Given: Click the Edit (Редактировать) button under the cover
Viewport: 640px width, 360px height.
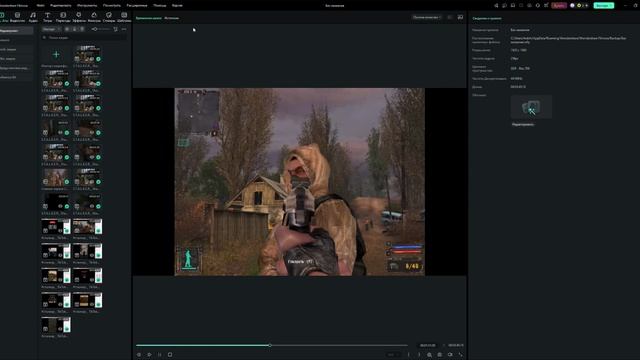Looking at the screenshot, I should tap(523, 124).
